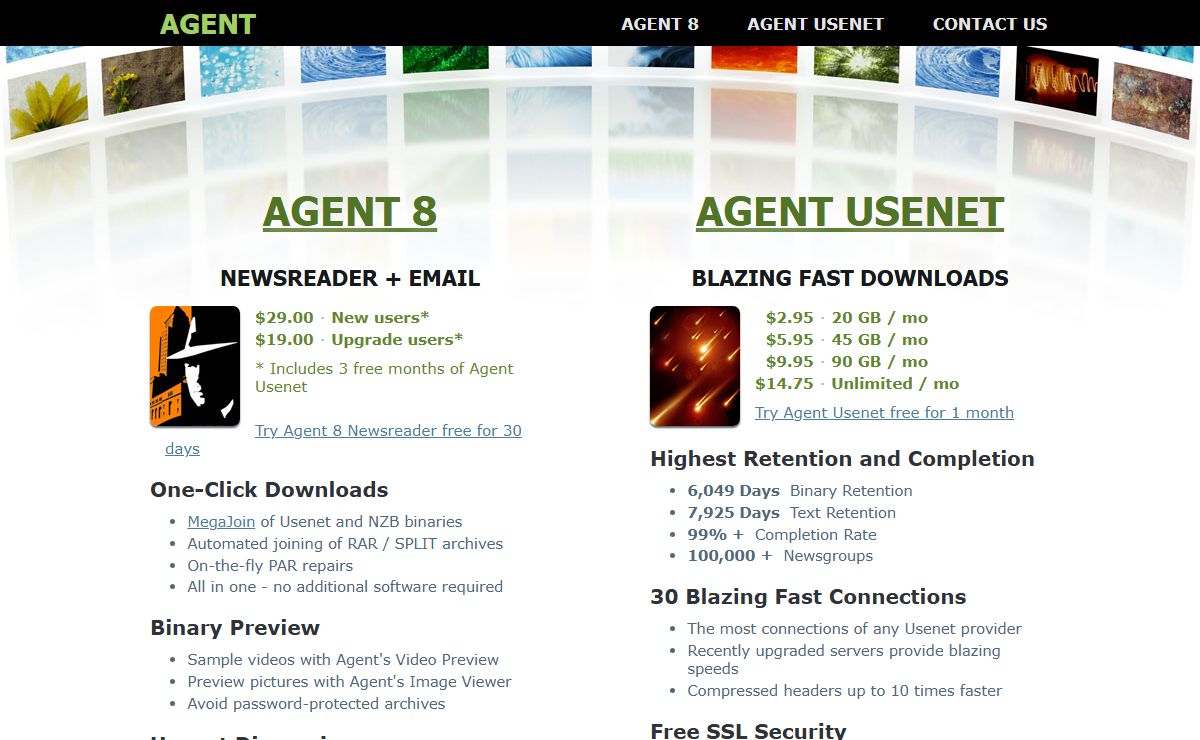1200x740 pixels.
Task: Click All in one - no additional software
Action: 345,587
